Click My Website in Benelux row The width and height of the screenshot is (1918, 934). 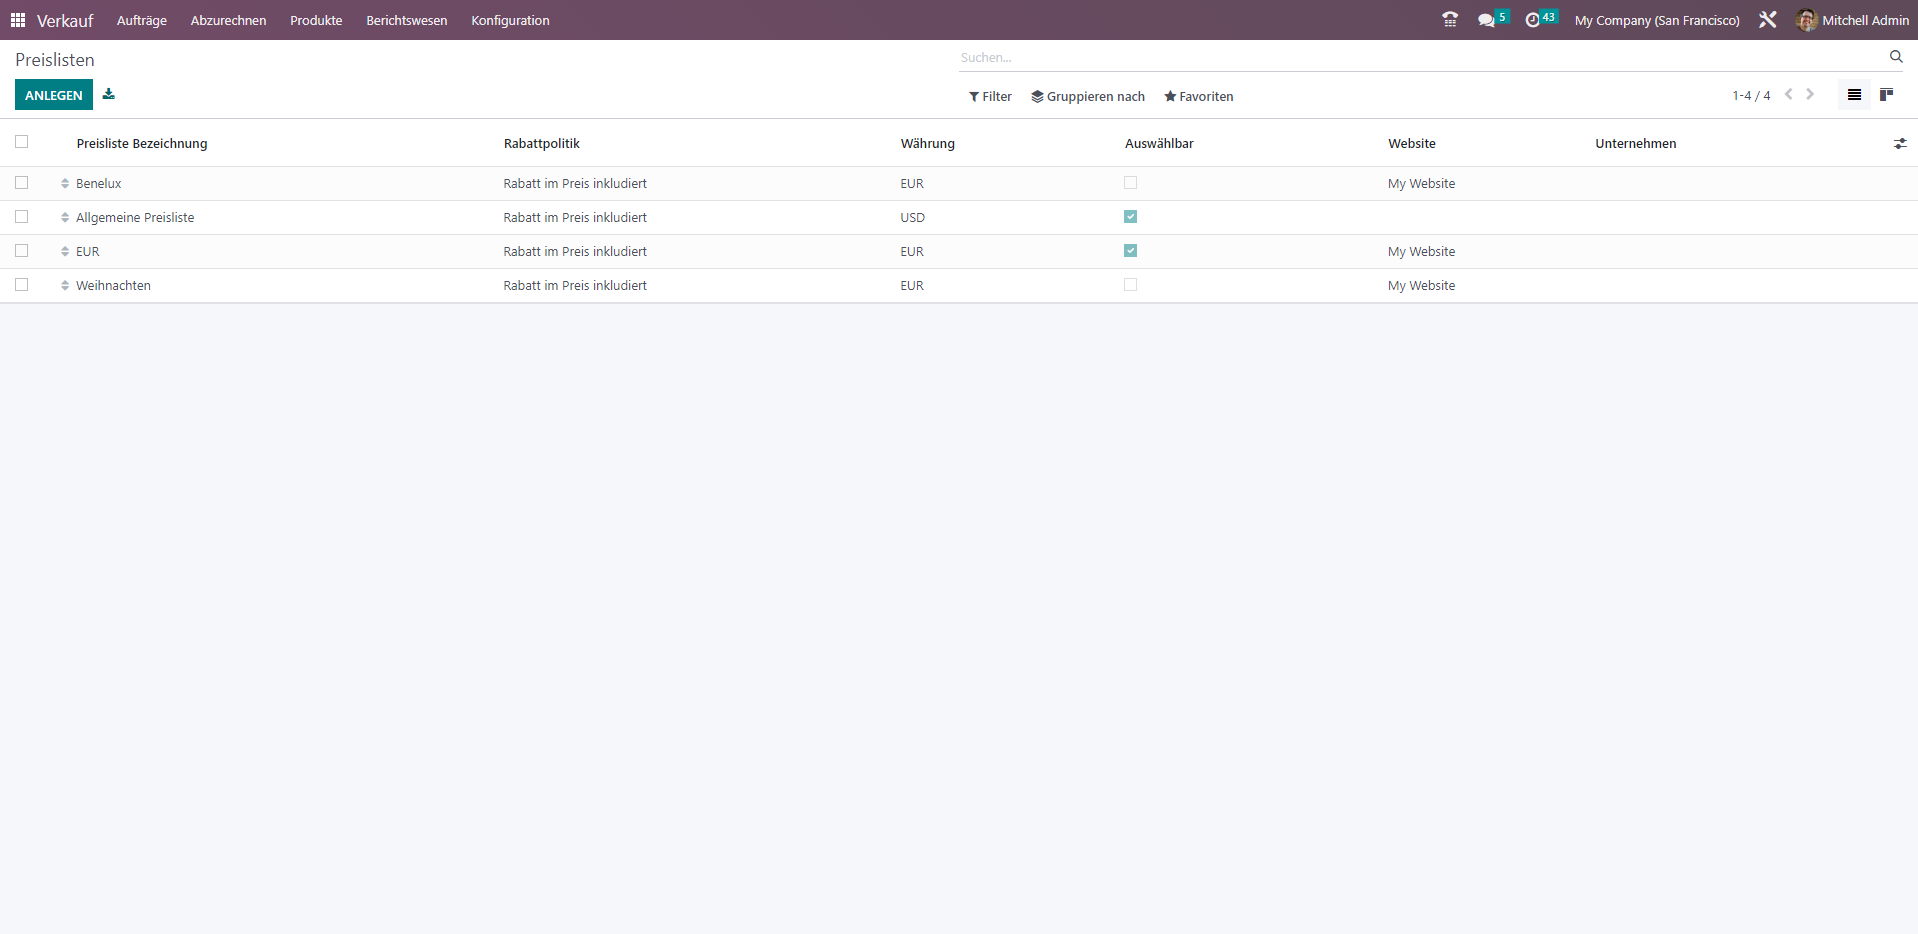(1421, 184)
